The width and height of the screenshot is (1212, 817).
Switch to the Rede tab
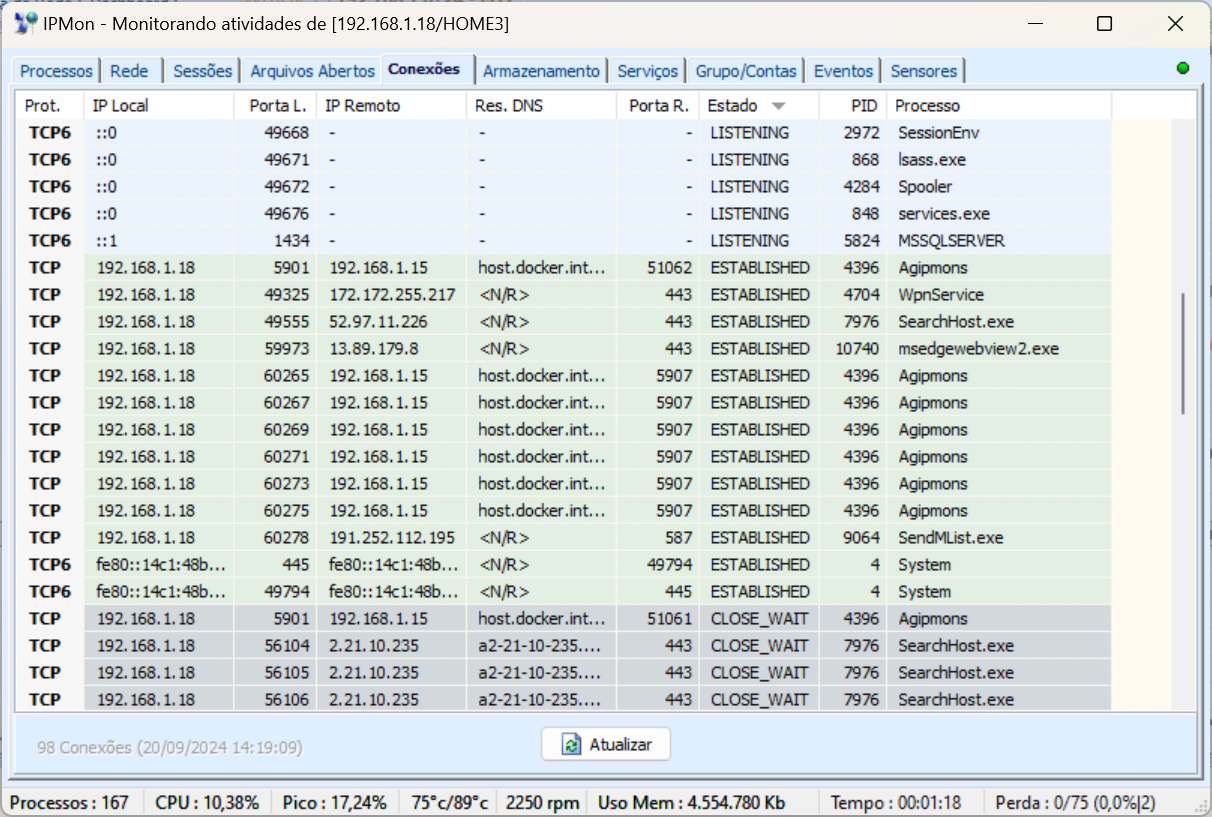(129, 71)
